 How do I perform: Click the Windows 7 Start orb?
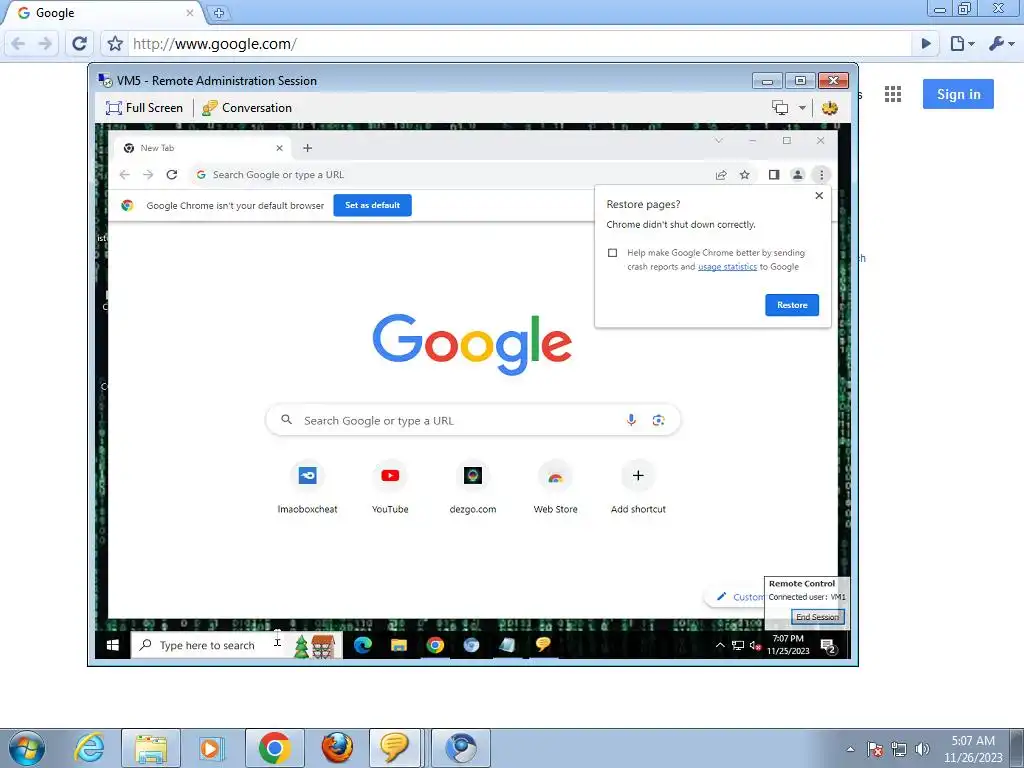(26, 749)
